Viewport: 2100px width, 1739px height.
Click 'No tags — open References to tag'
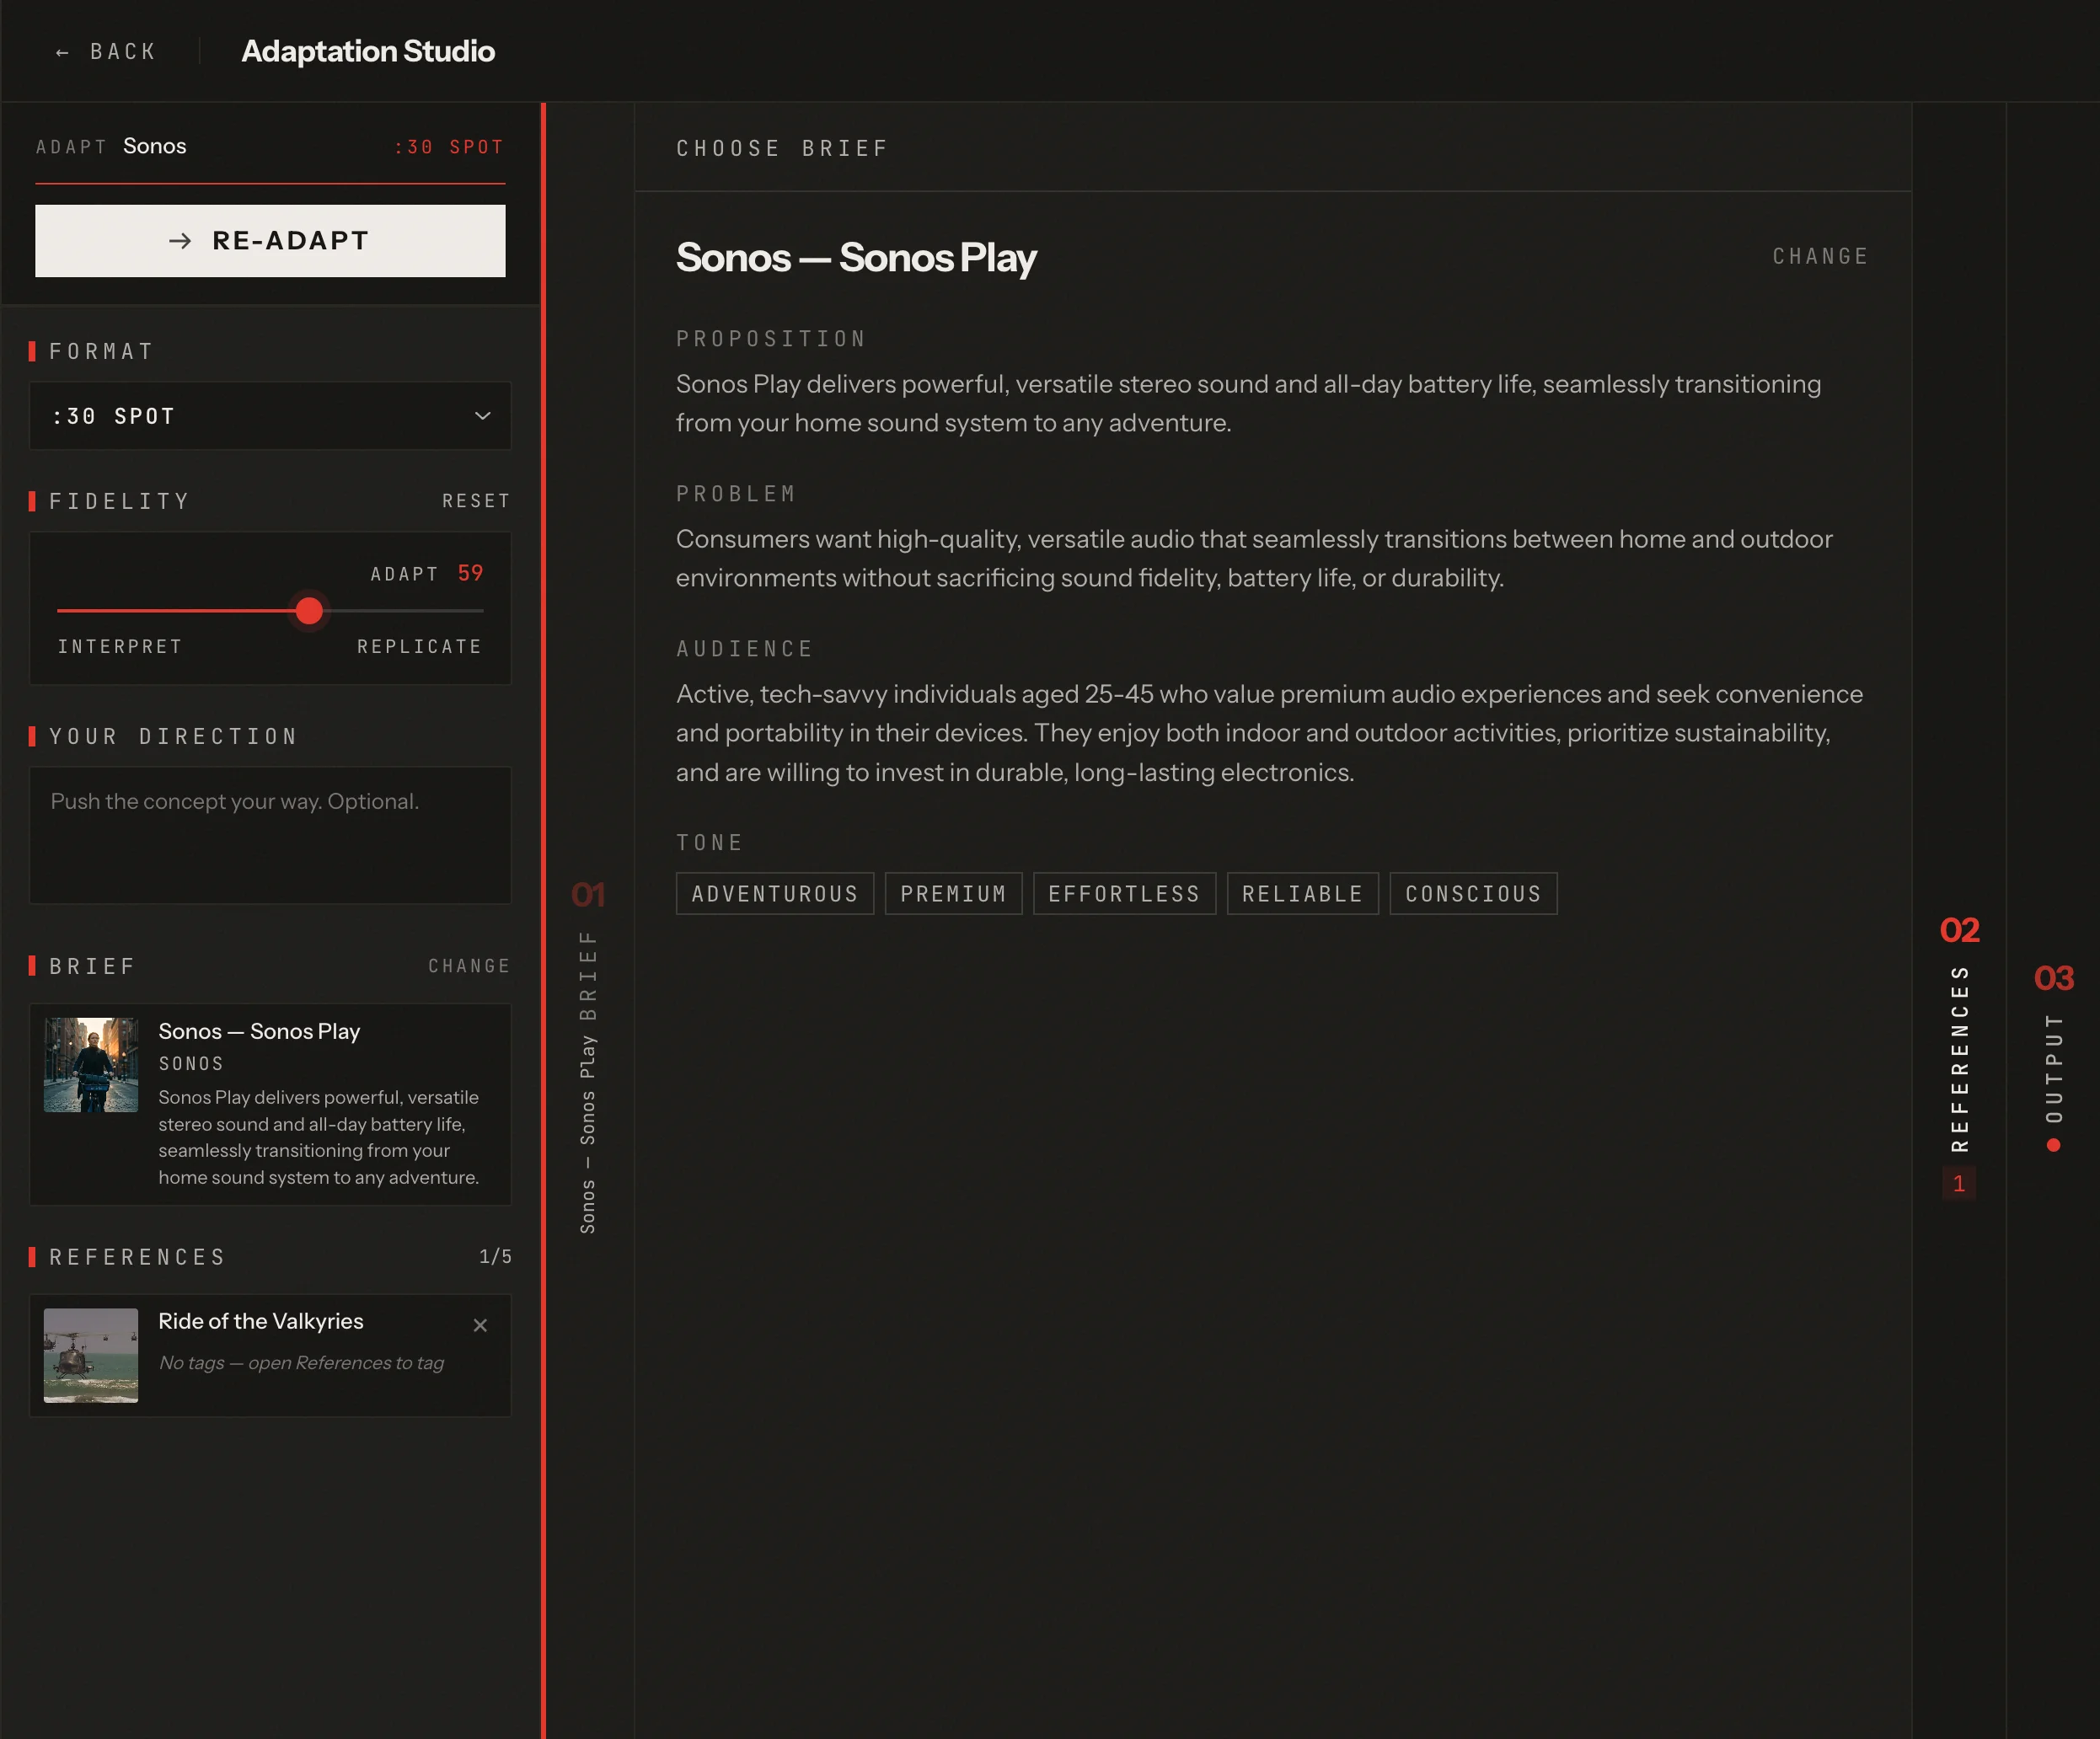(x=301, y=1363)
